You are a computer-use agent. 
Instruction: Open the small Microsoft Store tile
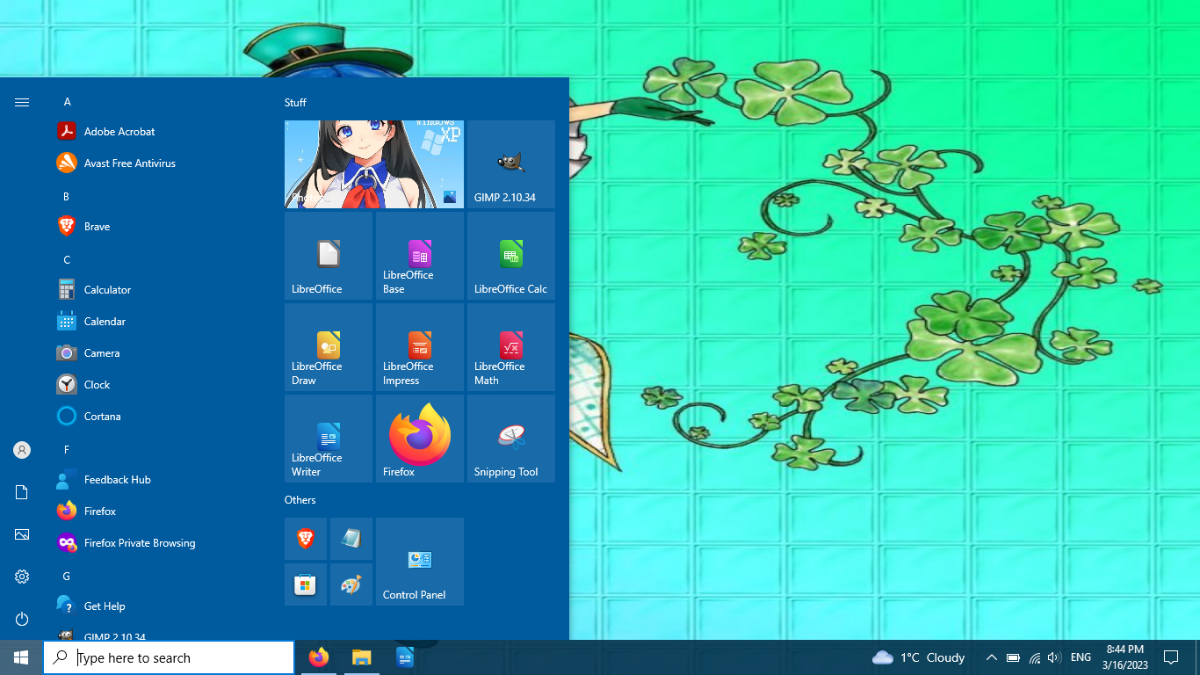click(x=306, y=584)
